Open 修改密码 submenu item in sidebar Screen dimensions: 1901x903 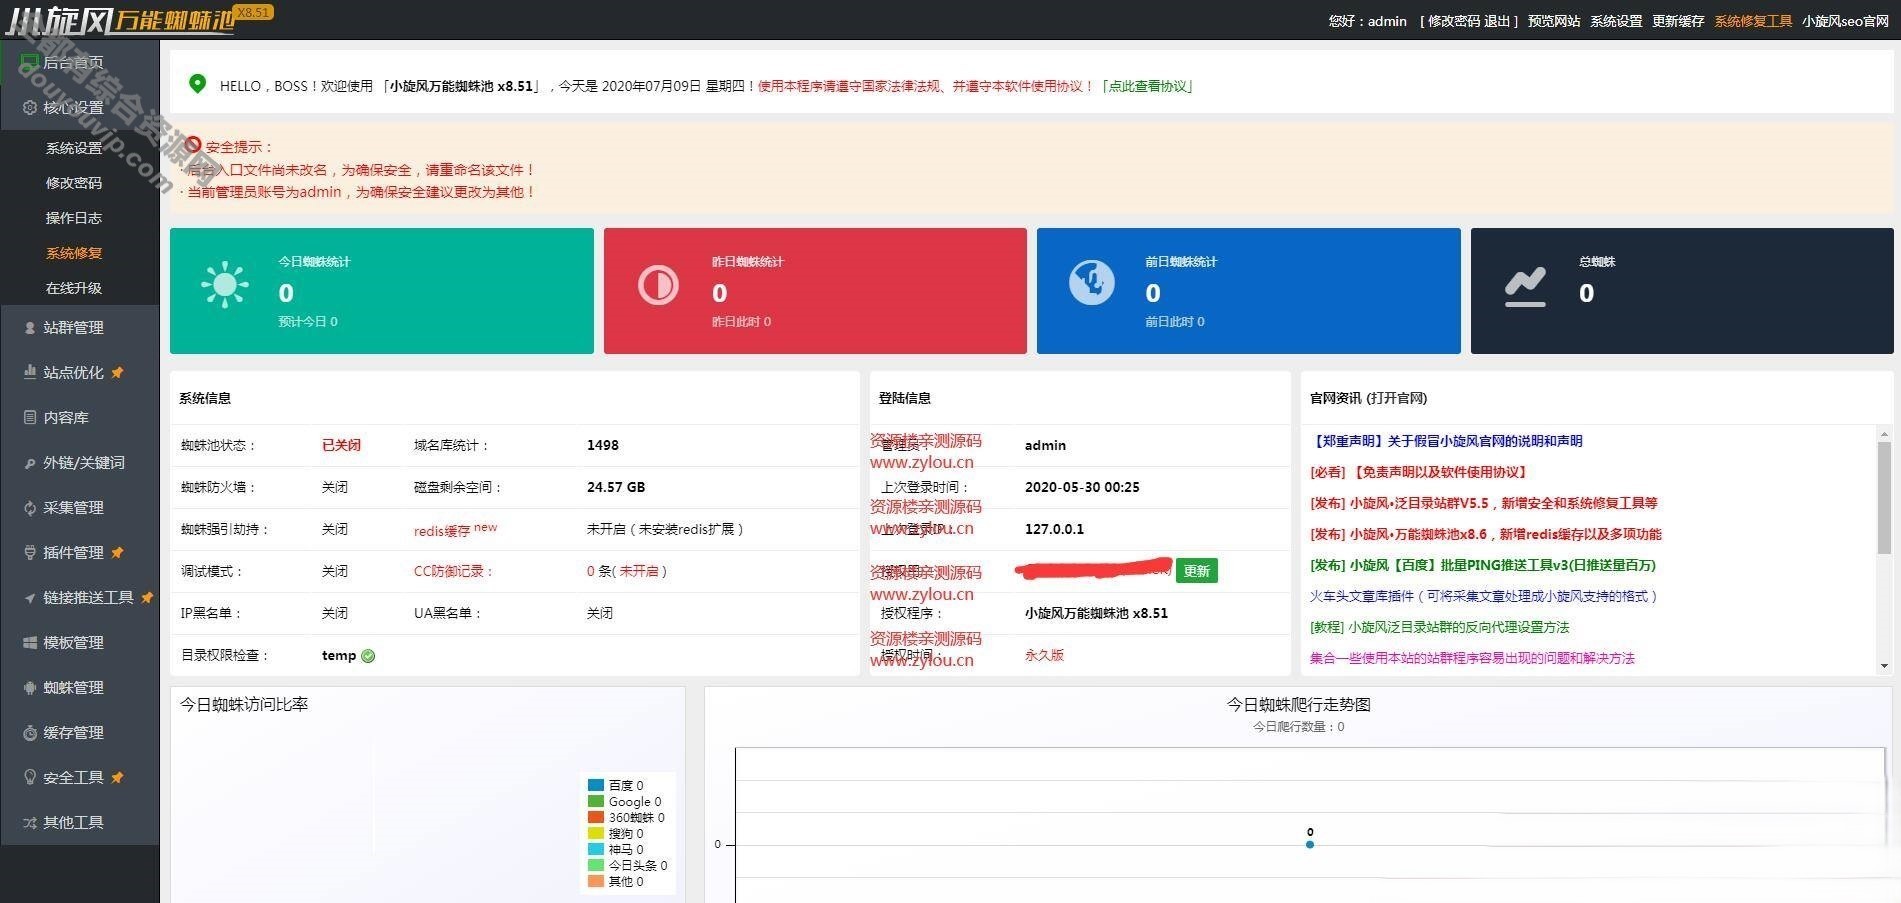pyautogui.click(x=74, y=182)
